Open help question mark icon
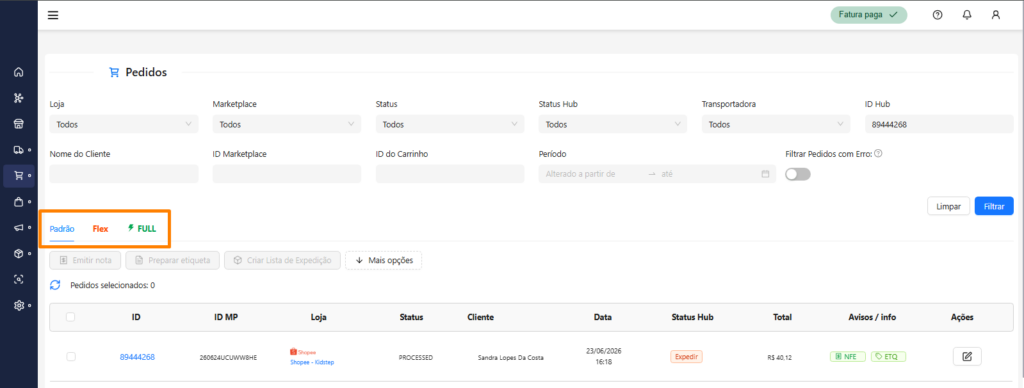Image resolution: width=1024 pixels, height=388 pixels. click(x=938, y=15)
